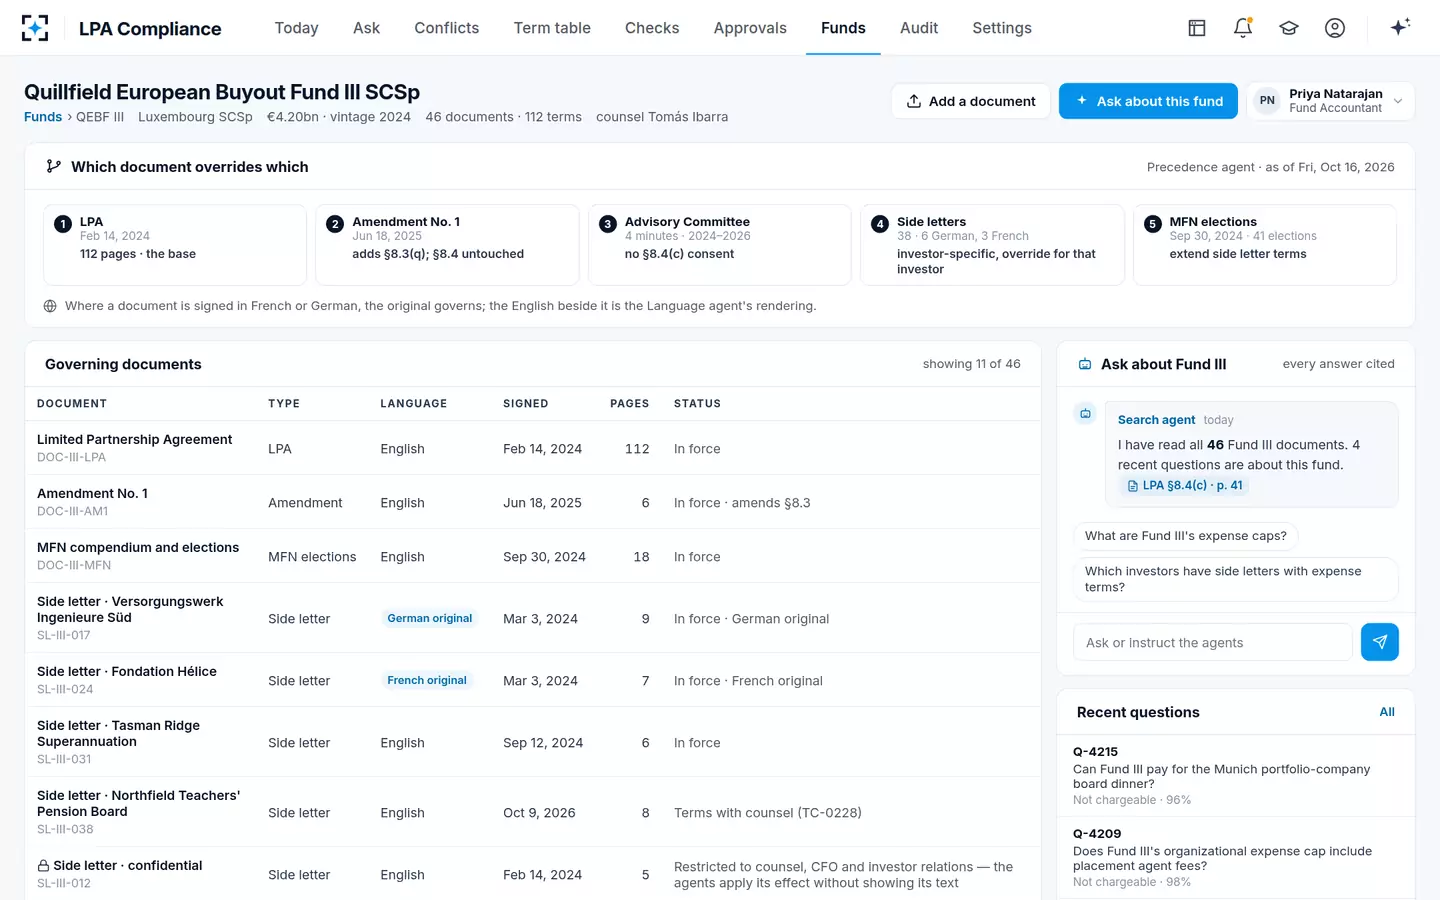
Task: Click the globe icon in language note
Action: click(x=50, y=306)
